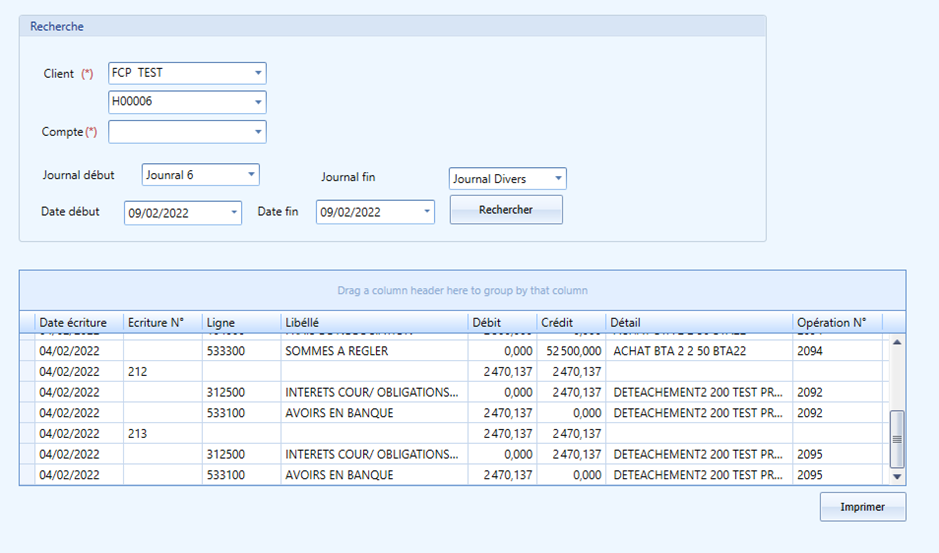
Task: Open the FCP TEST client dropdown
Action: (258, 73)
